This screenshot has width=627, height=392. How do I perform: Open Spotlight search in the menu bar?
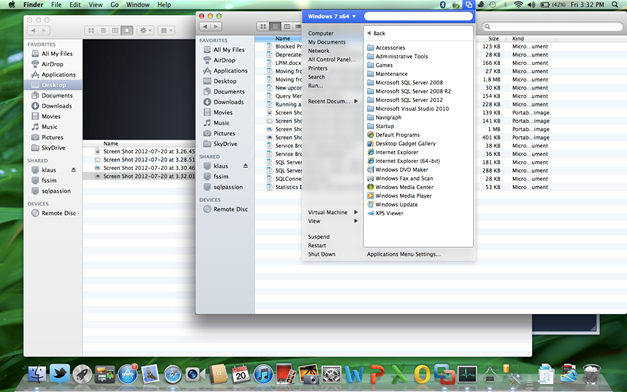coord(615,5)
